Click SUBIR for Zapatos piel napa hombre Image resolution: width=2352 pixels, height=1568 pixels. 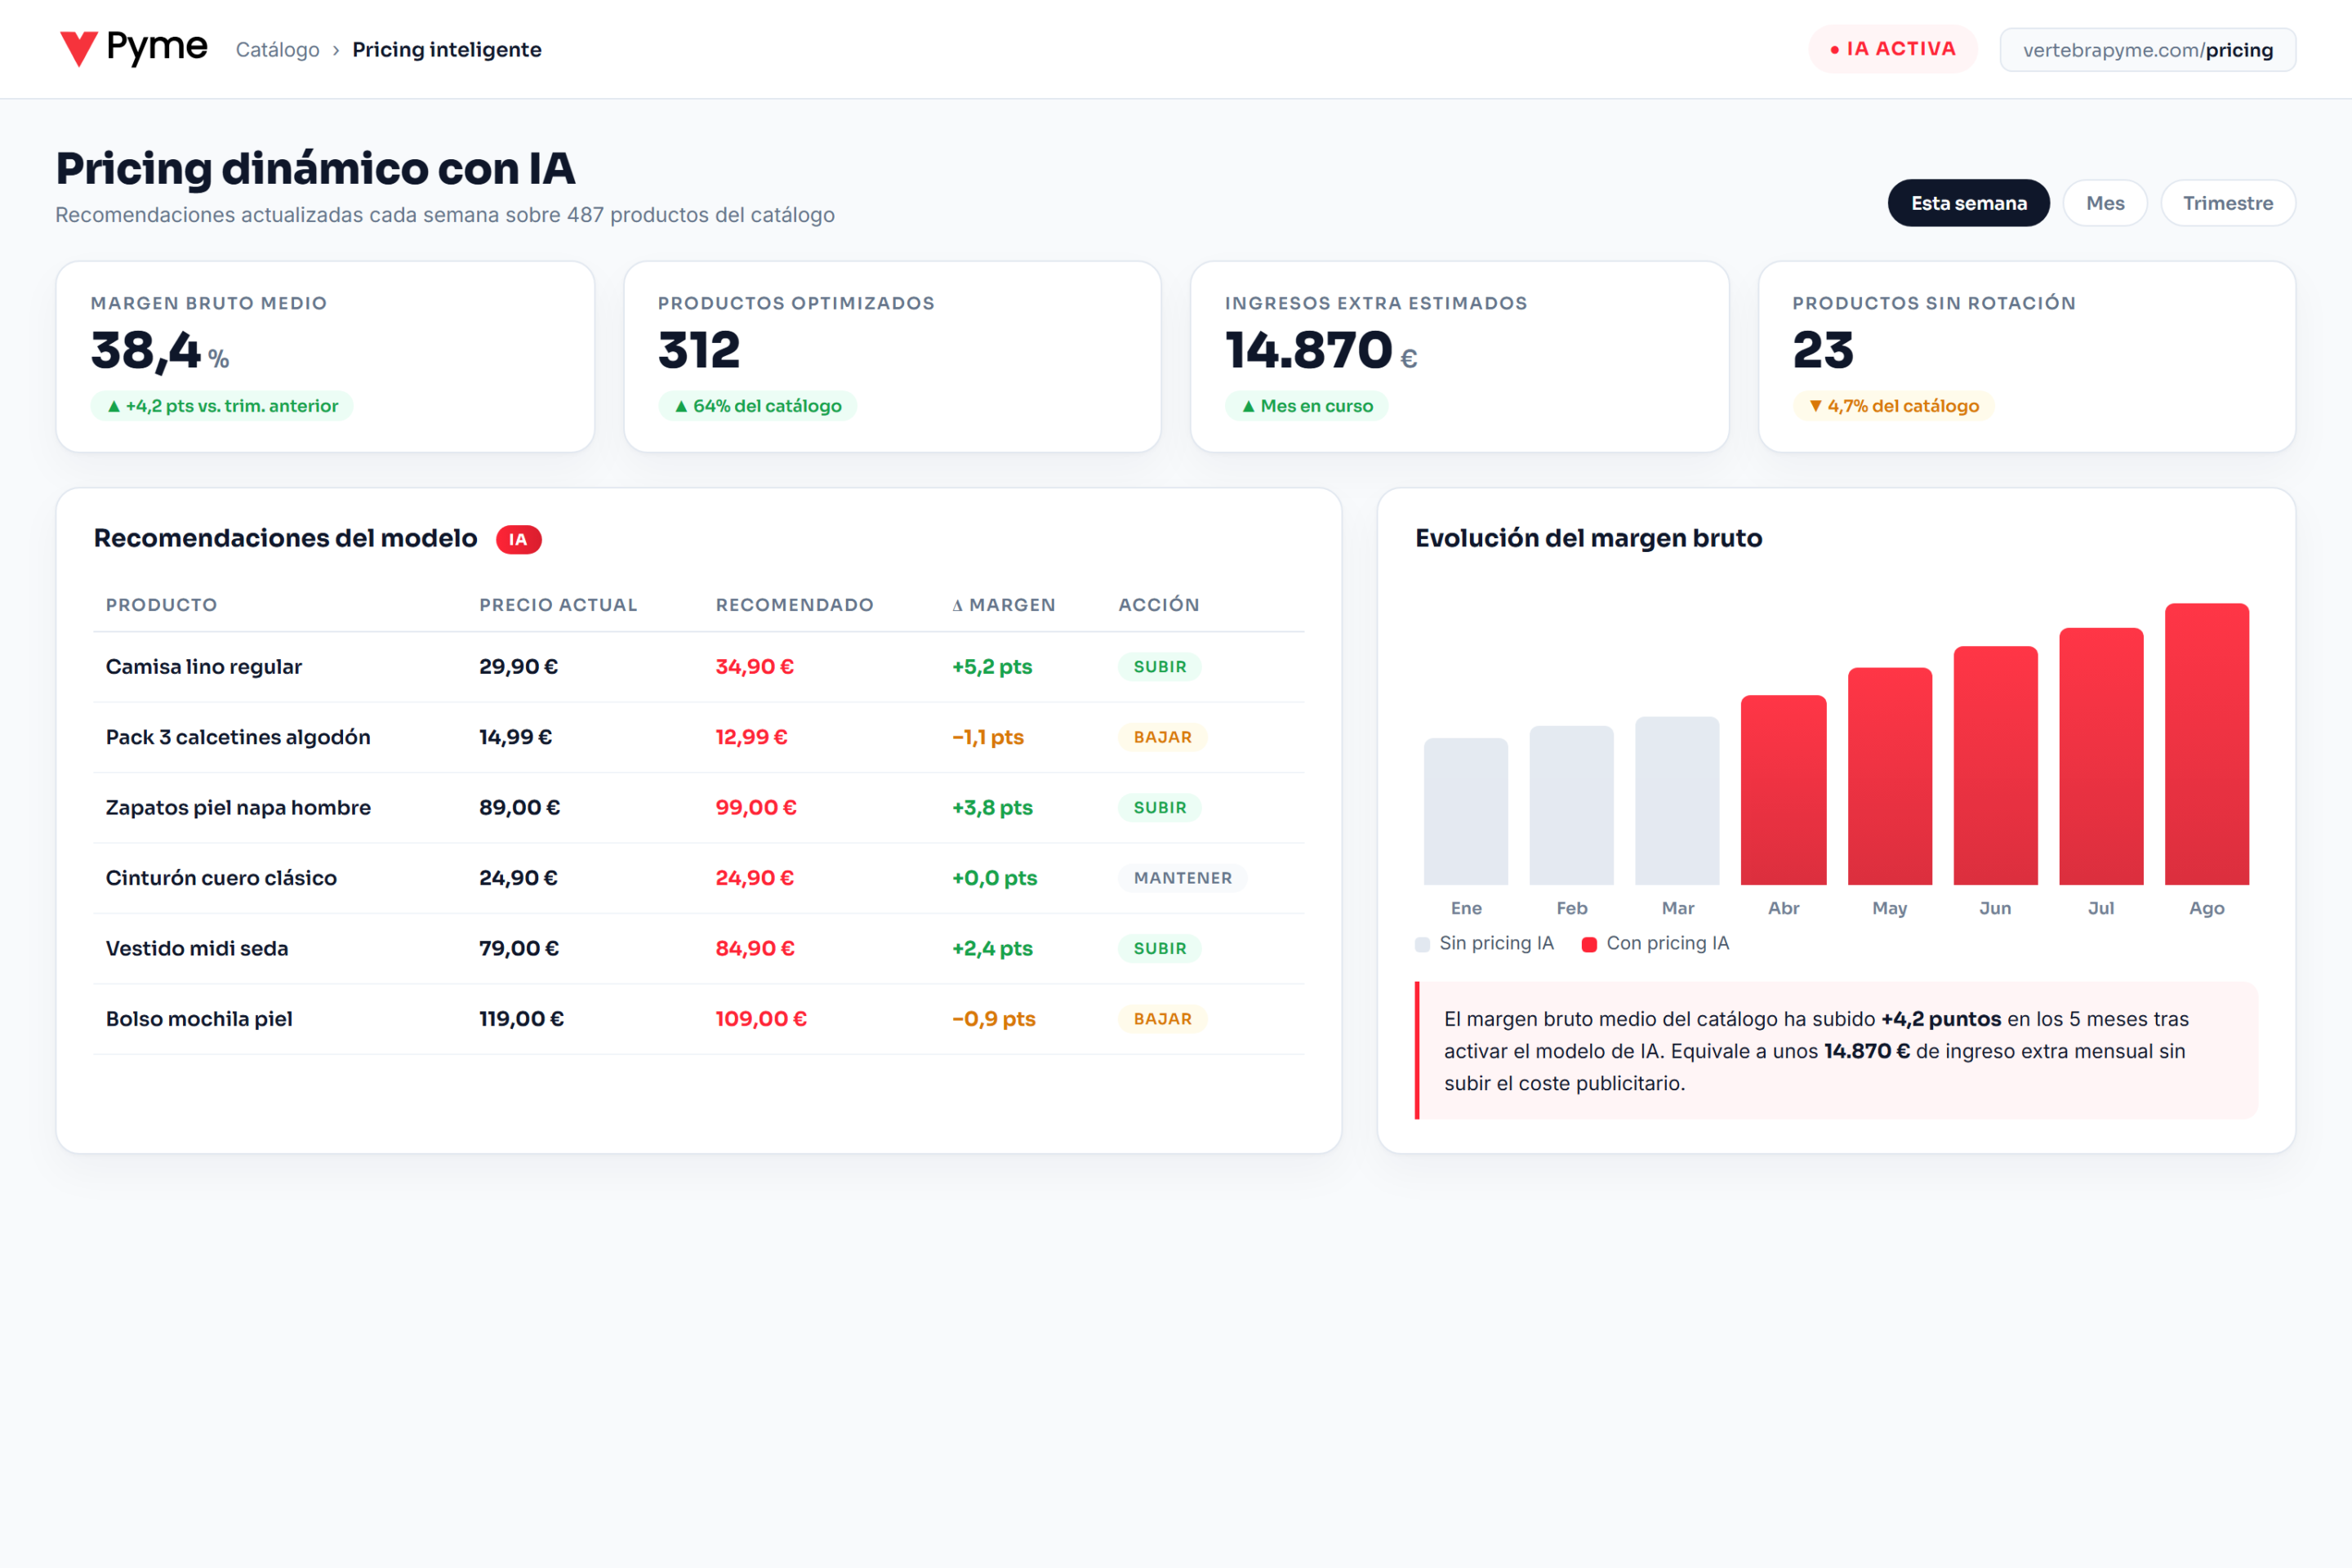(1159, 808)
